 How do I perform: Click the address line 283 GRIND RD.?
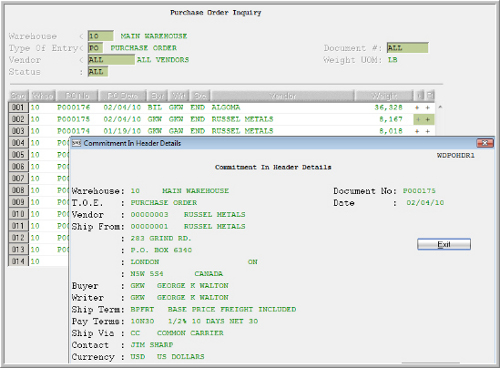click(161, 238)
